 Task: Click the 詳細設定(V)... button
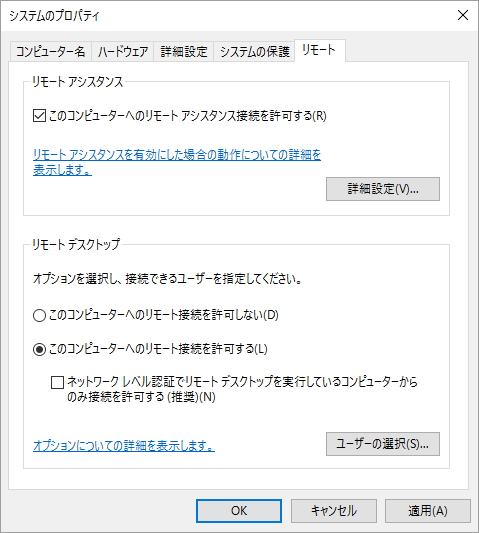(383, 189)
